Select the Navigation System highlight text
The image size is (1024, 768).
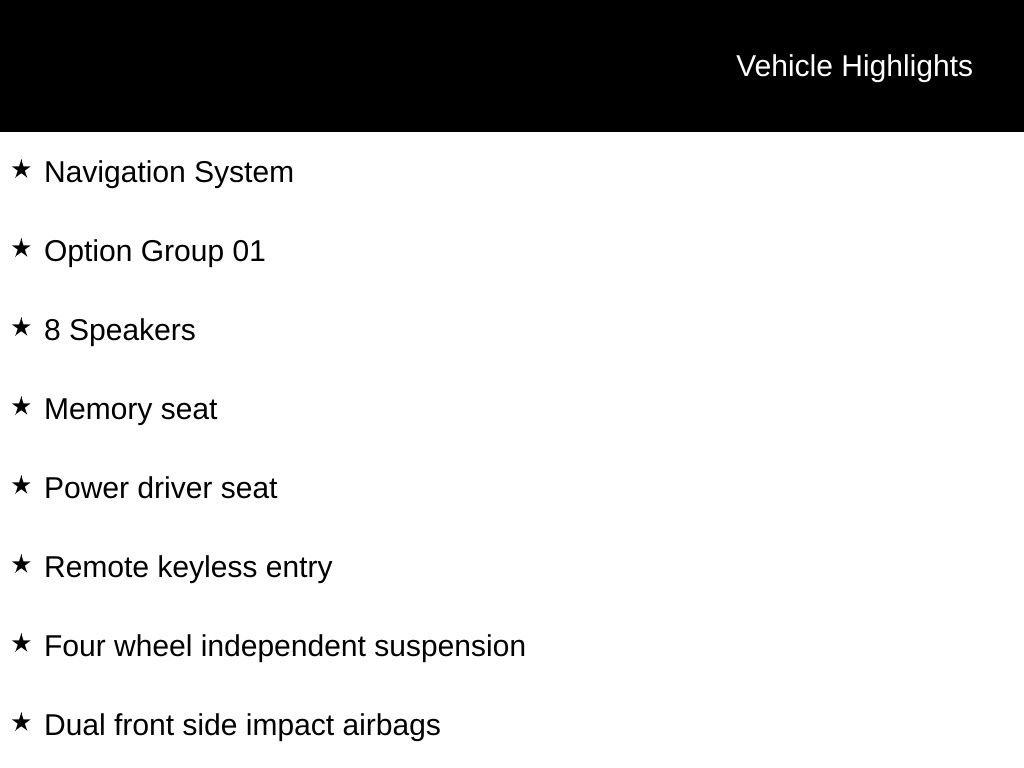coord(169,173)
